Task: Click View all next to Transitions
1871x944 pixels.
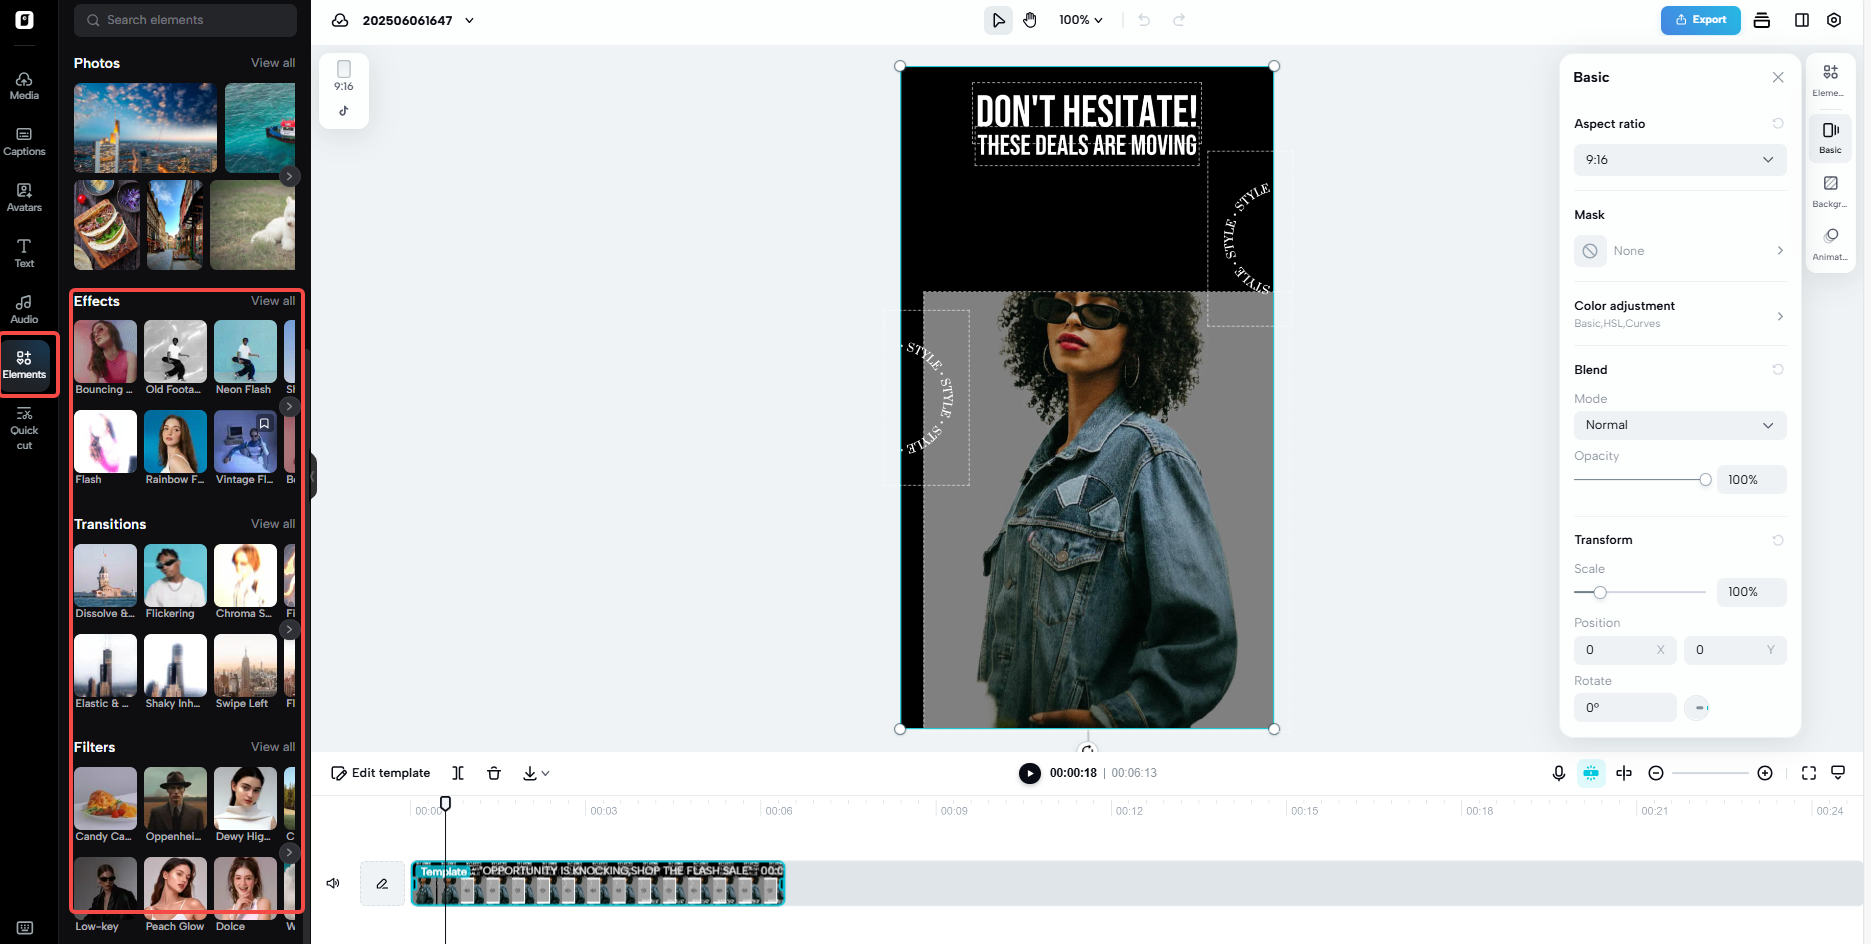Action: point(273,524)
